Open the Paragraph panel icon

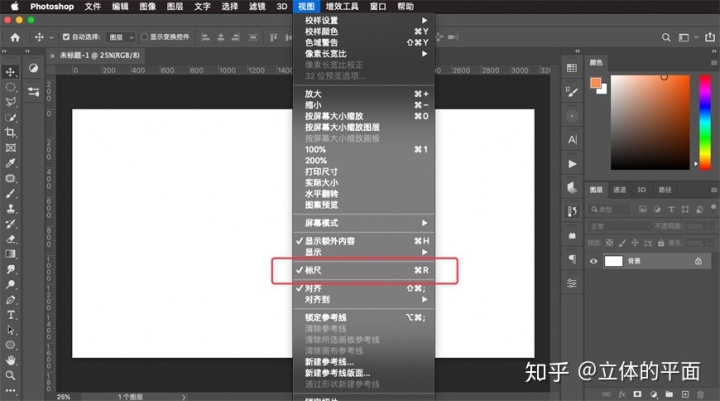[x=572, y=259]
